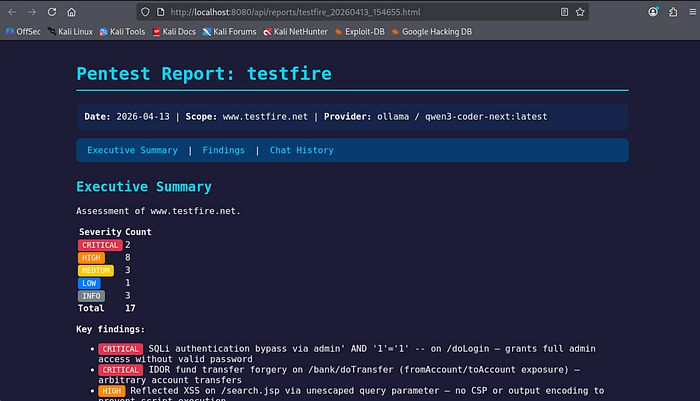Click the Count column header
This screenshot has width=700, height=401.
pyautogui.click(x=138, y=232)
